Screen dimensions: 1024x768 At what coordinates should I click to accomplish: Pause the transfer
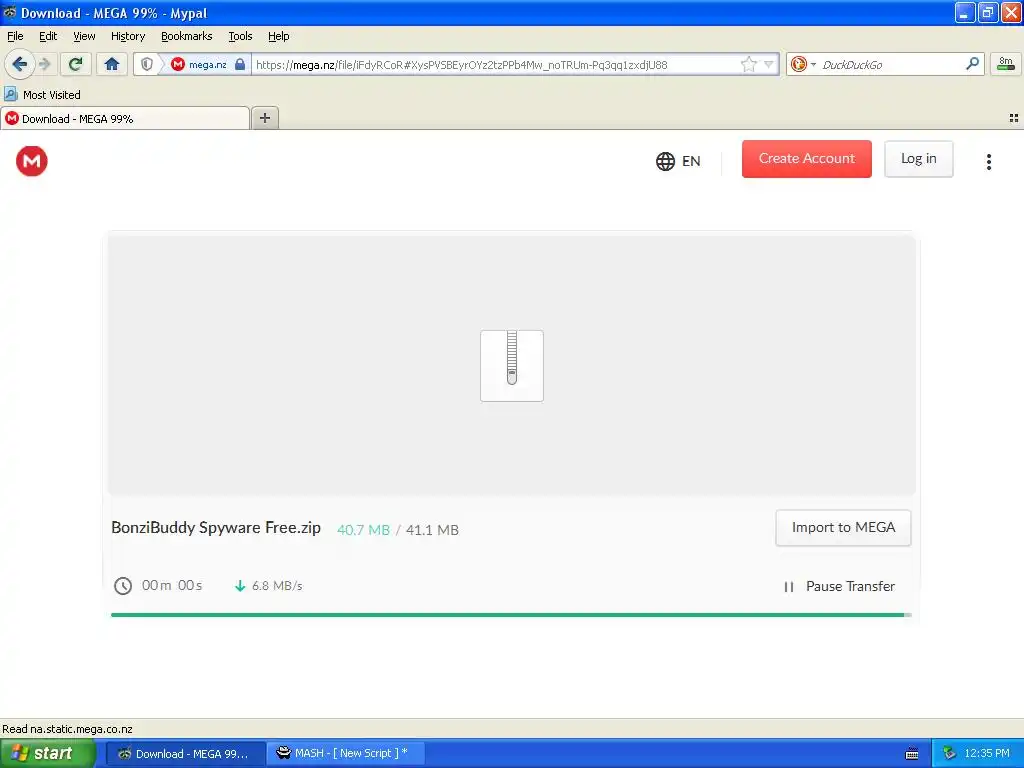839,586
